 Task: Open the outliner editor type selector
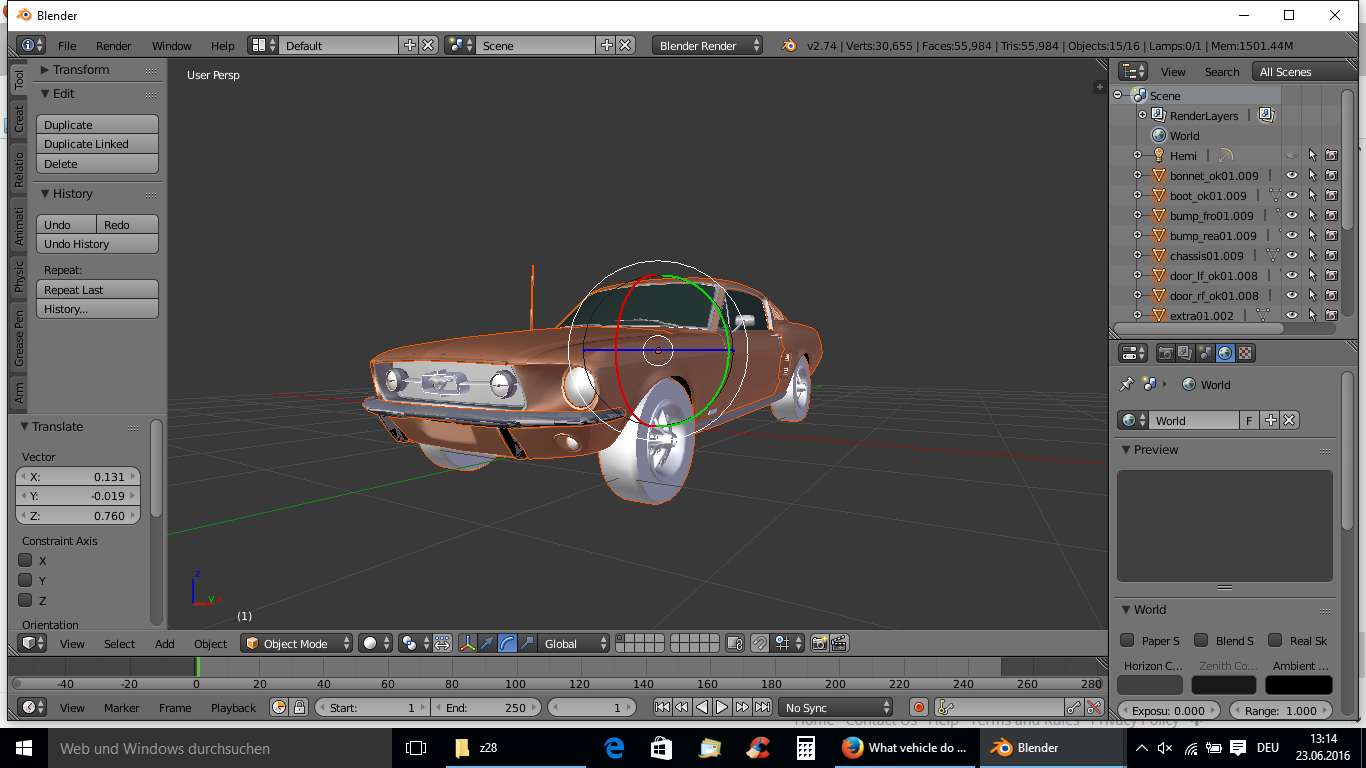[1133, 71]
